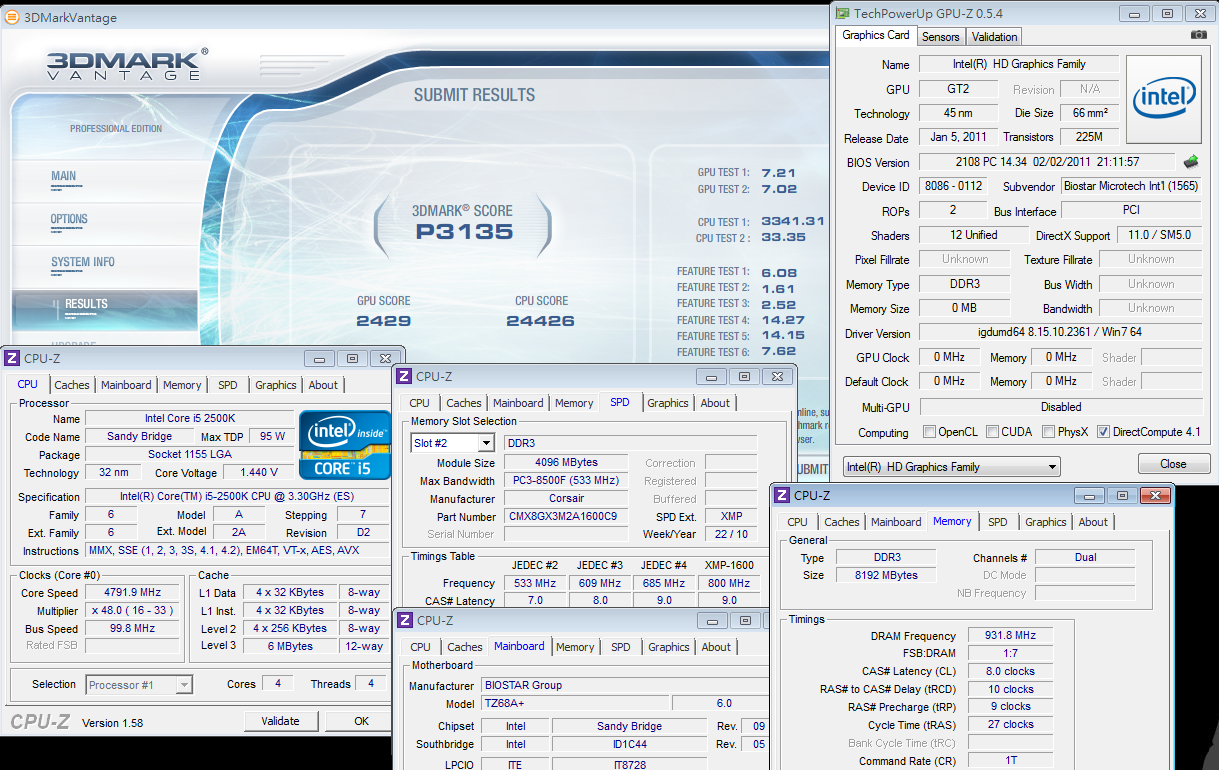Open the Memory tab in main CPU-Z window
Screen dimensions: 1219x770
[182, 385]
